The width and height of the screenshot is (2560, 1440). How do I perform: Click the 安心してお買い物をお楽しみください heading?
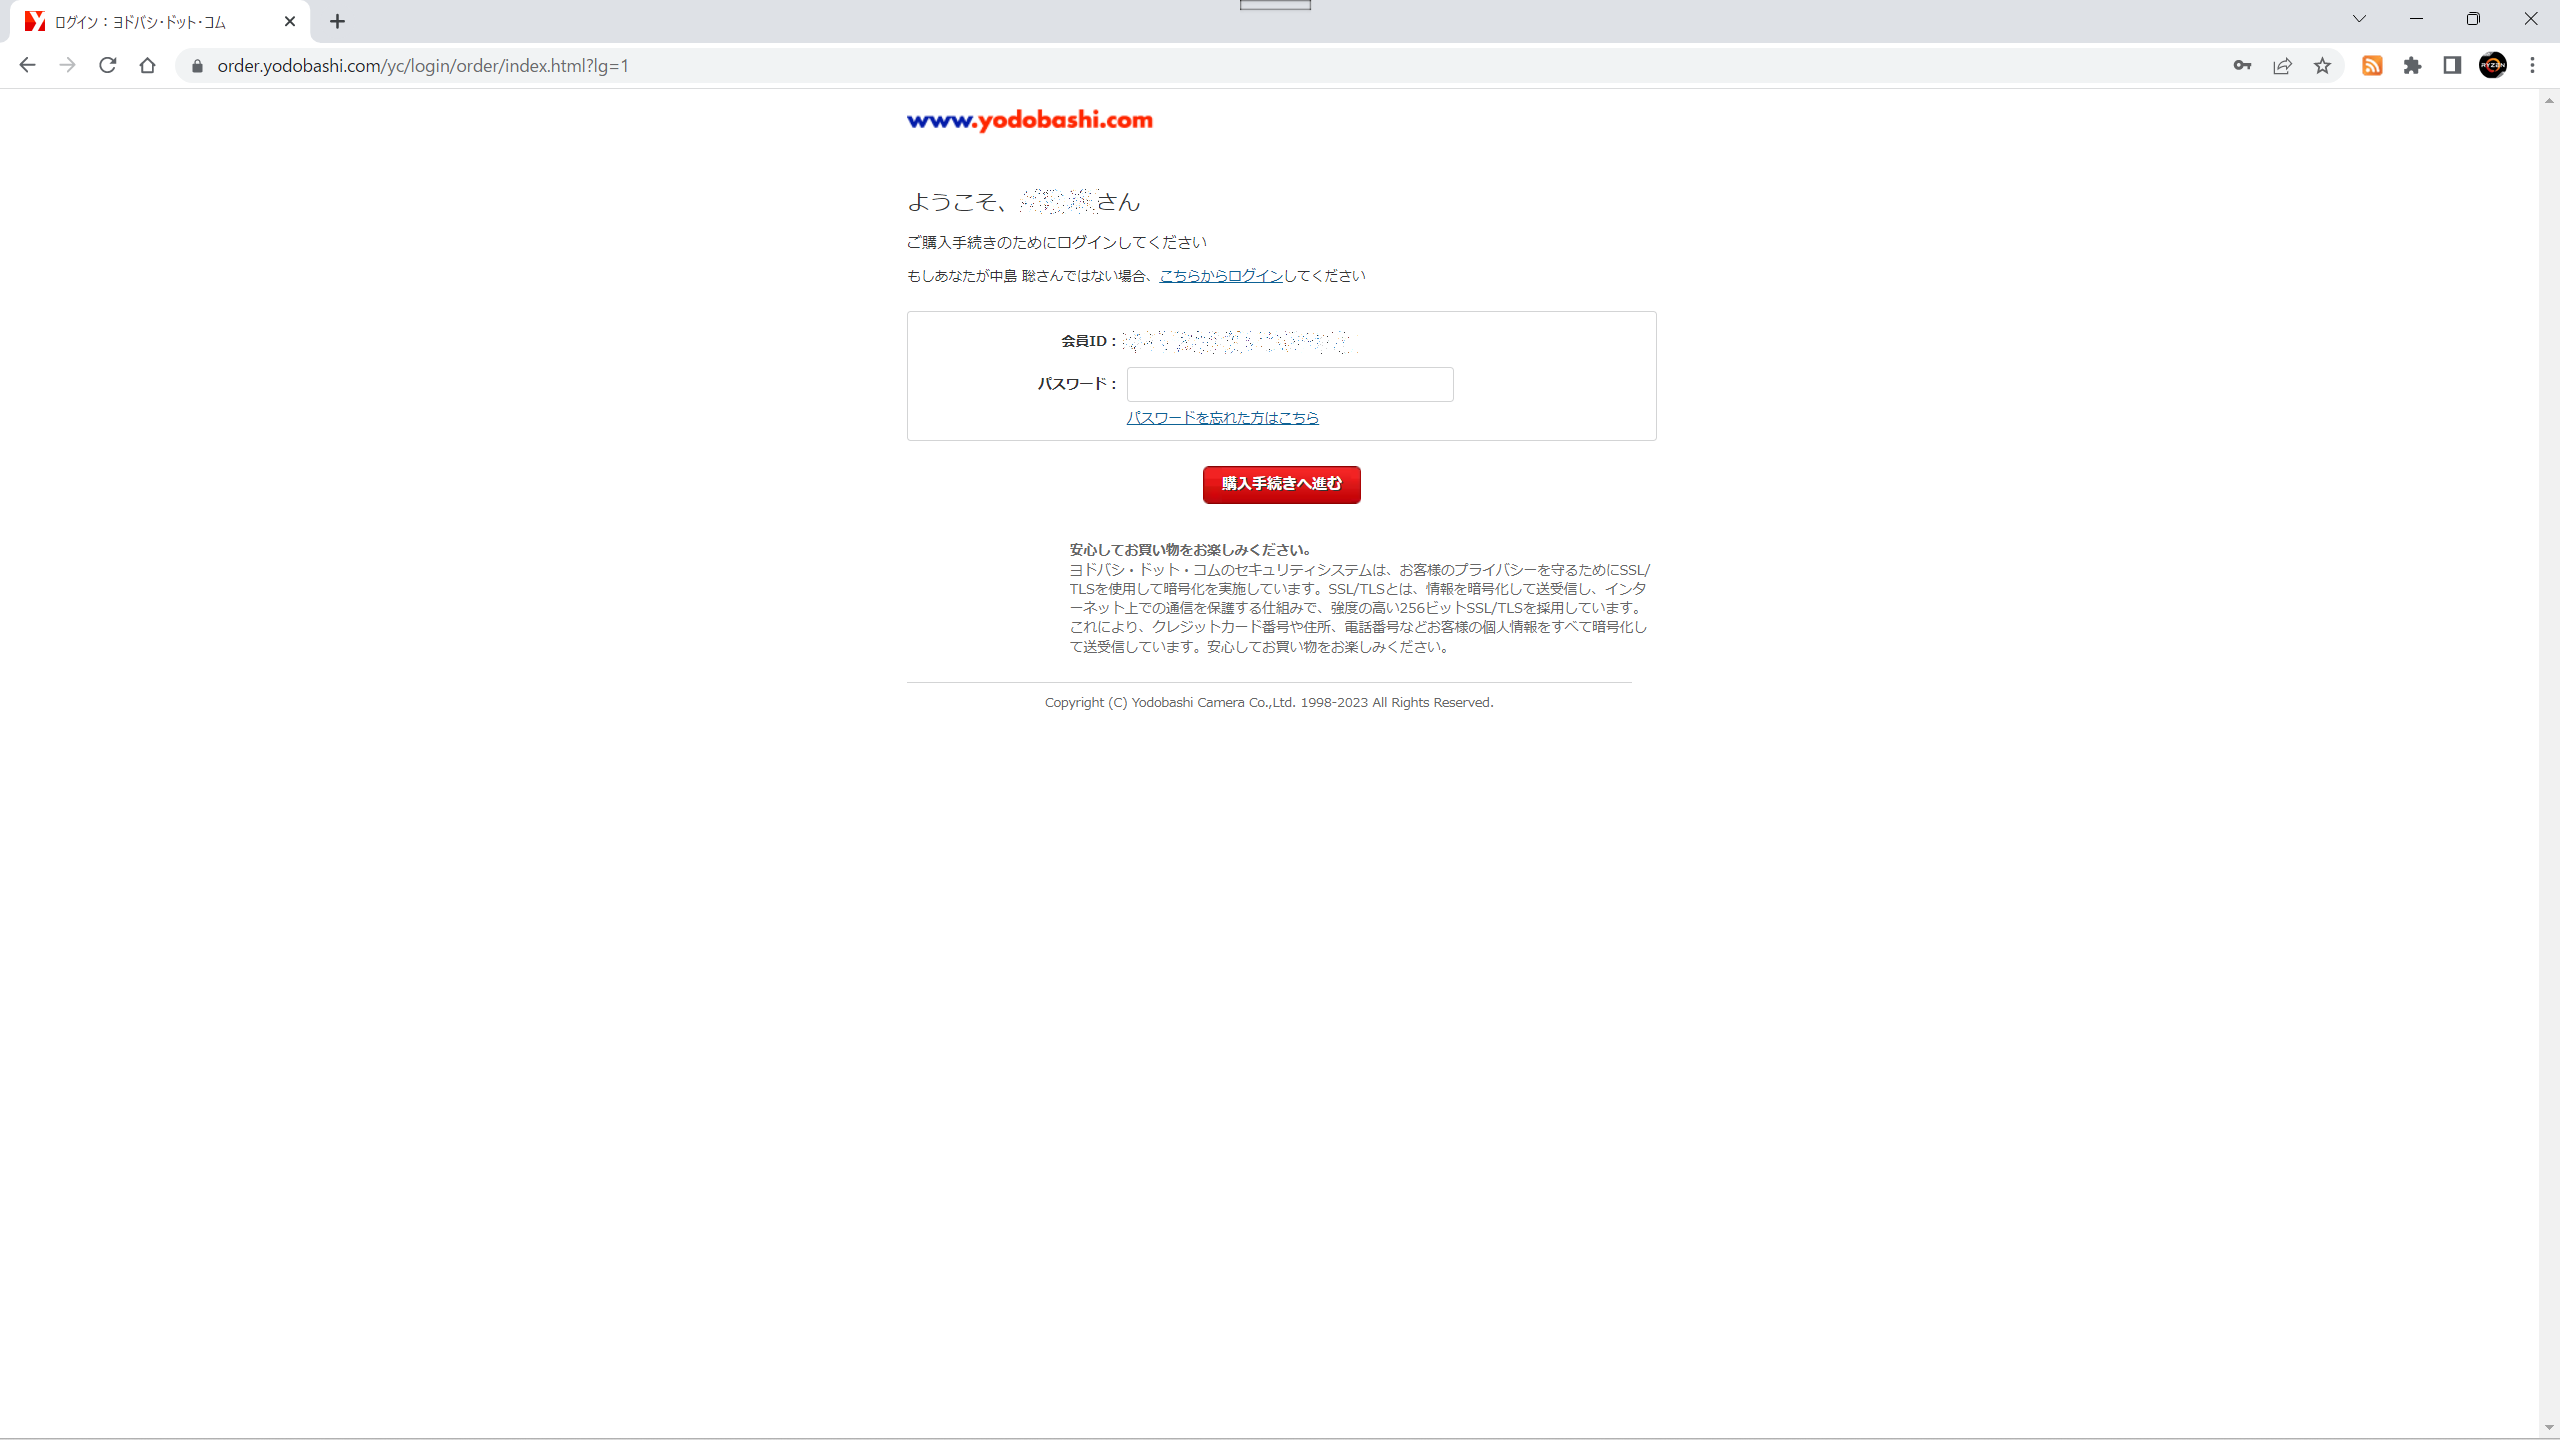click(x=1190, y=550)
